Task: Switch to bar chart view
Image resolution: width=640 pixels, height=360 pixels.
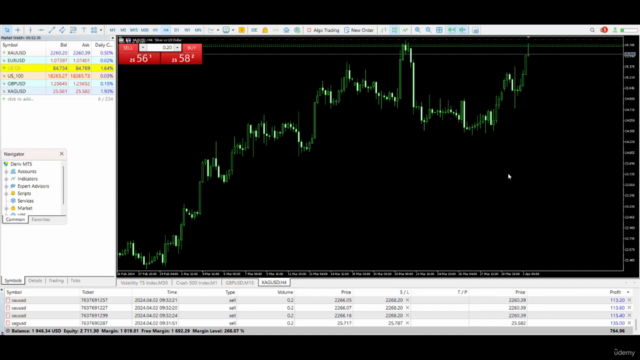Action: point(384,30)
